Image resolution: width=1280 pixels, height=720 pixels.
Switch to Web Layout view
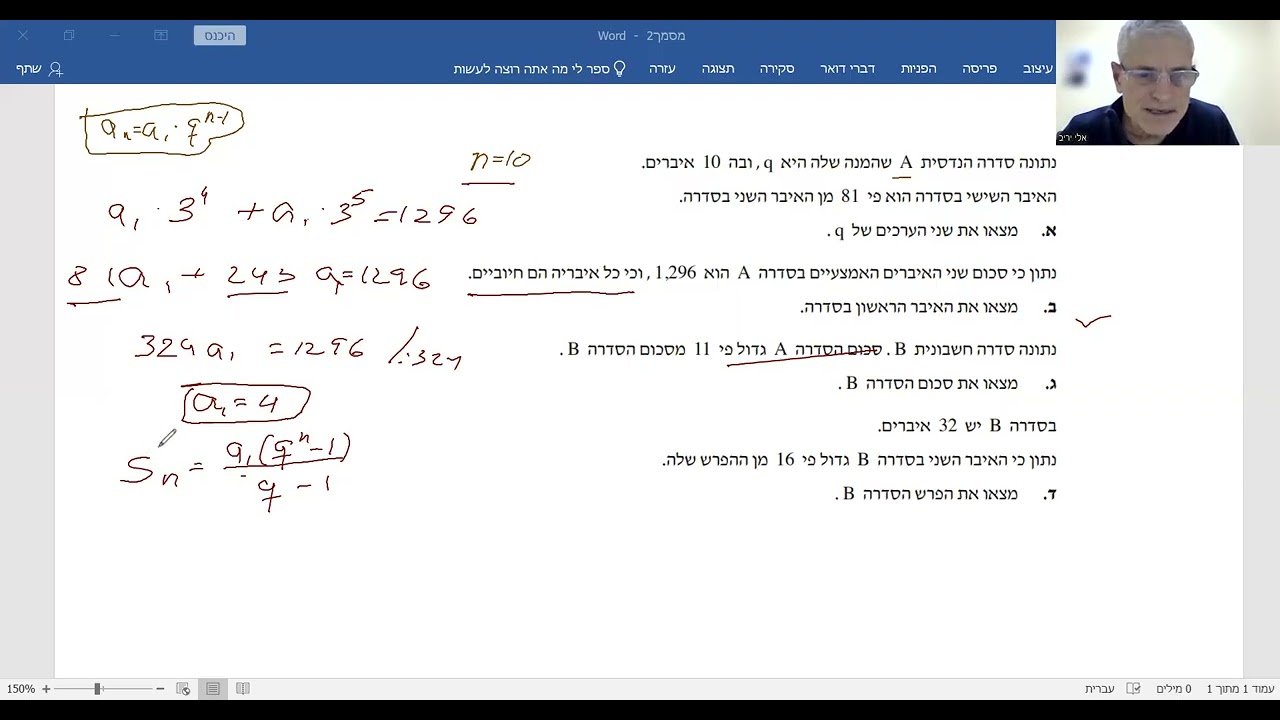(183, 689)
